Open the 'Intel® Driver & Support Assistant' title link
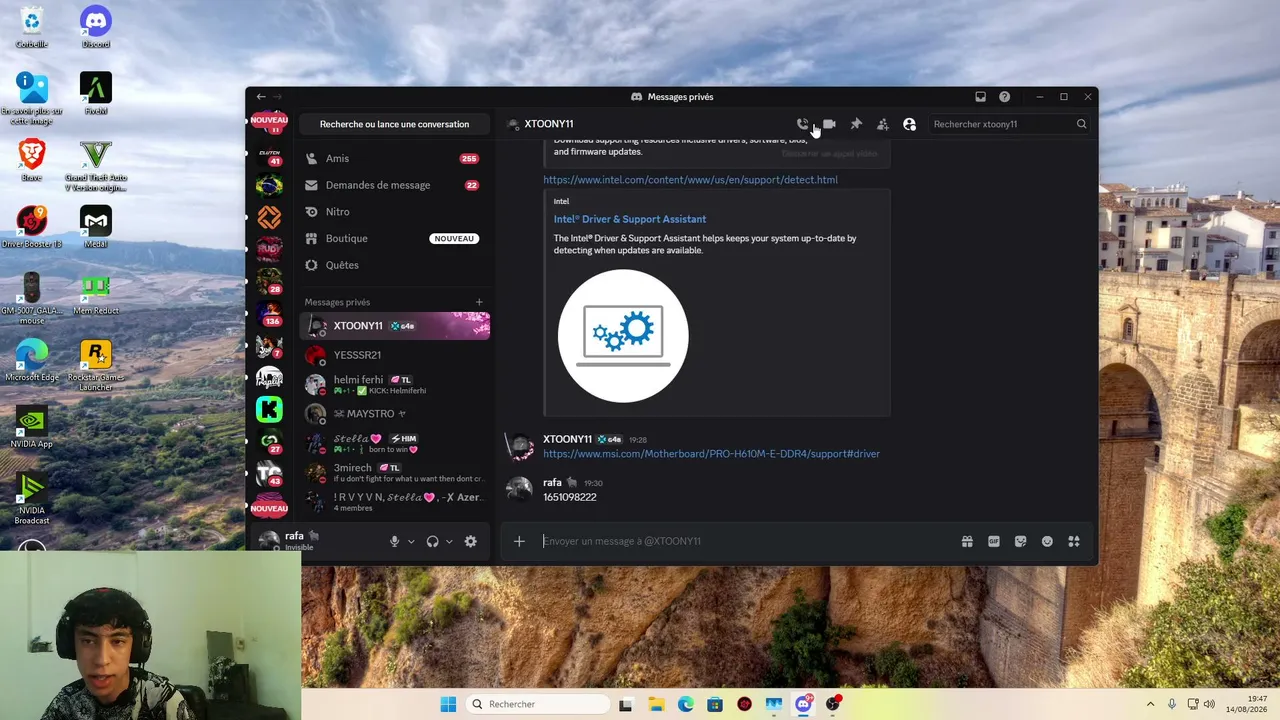The width and height of the screenshot is (1280, 720). click(x=630, y=219)
